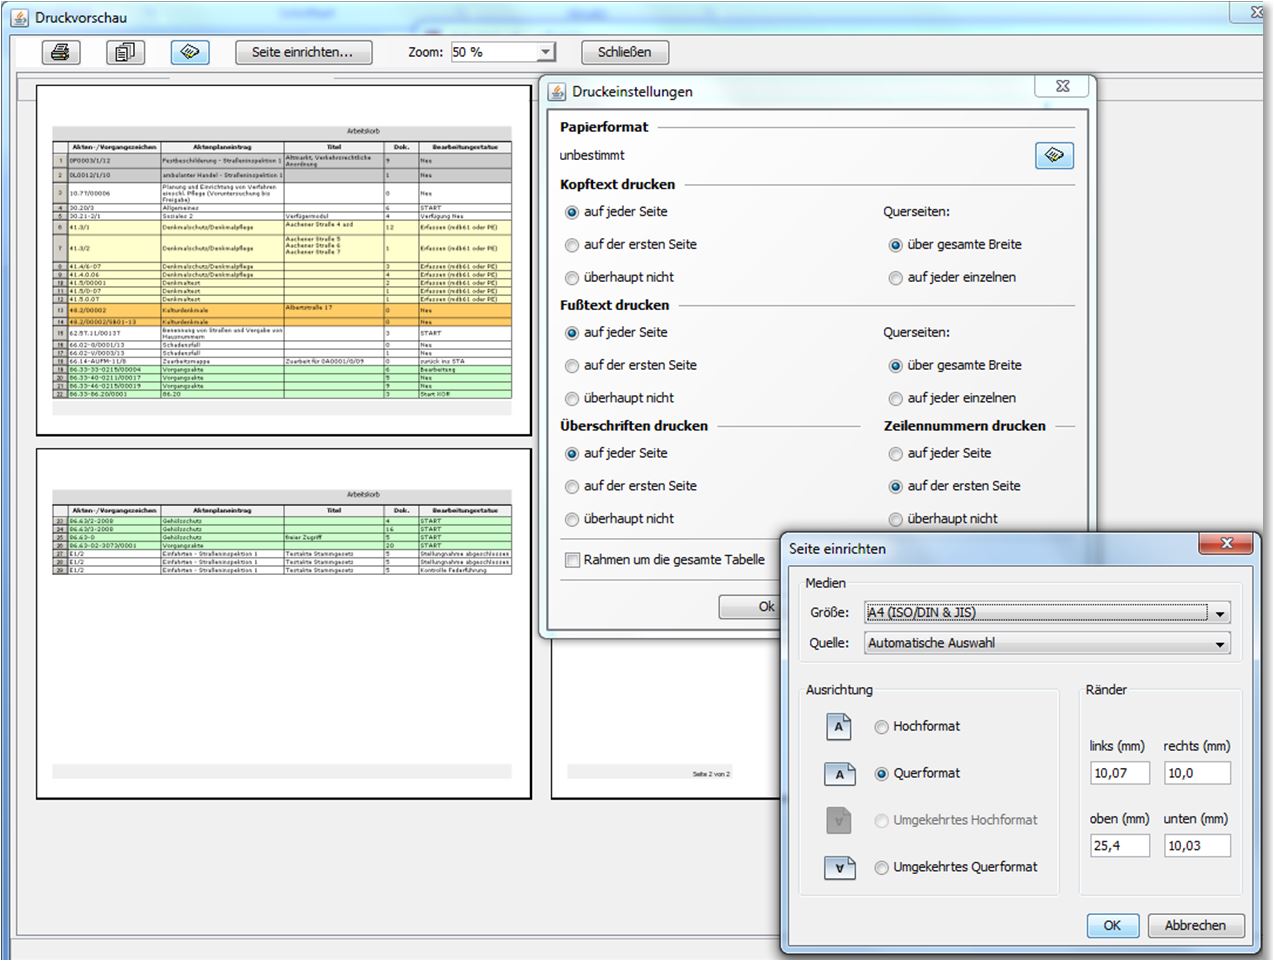Select Querformat orientation radio
The image size is (1274, 961).
[x=881, y=774]
